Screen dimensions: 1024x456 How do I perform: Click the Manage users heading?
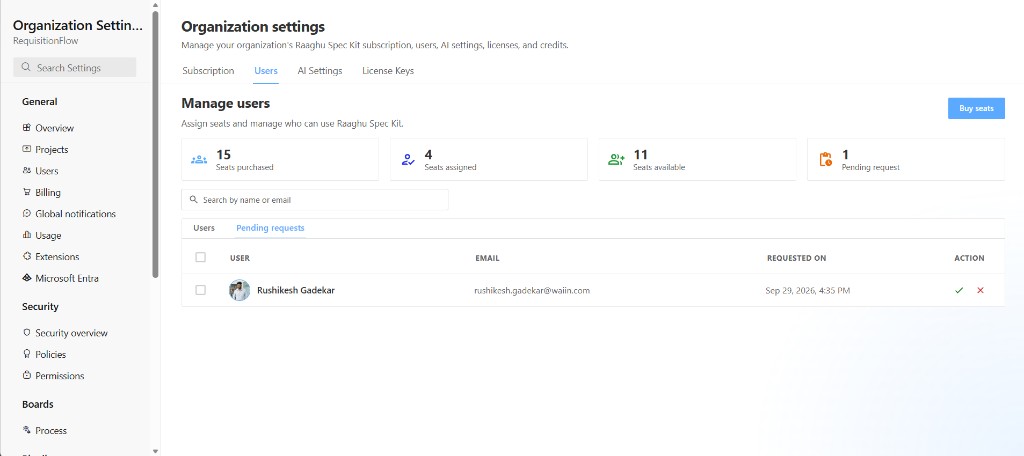click(x=225, y=103)
